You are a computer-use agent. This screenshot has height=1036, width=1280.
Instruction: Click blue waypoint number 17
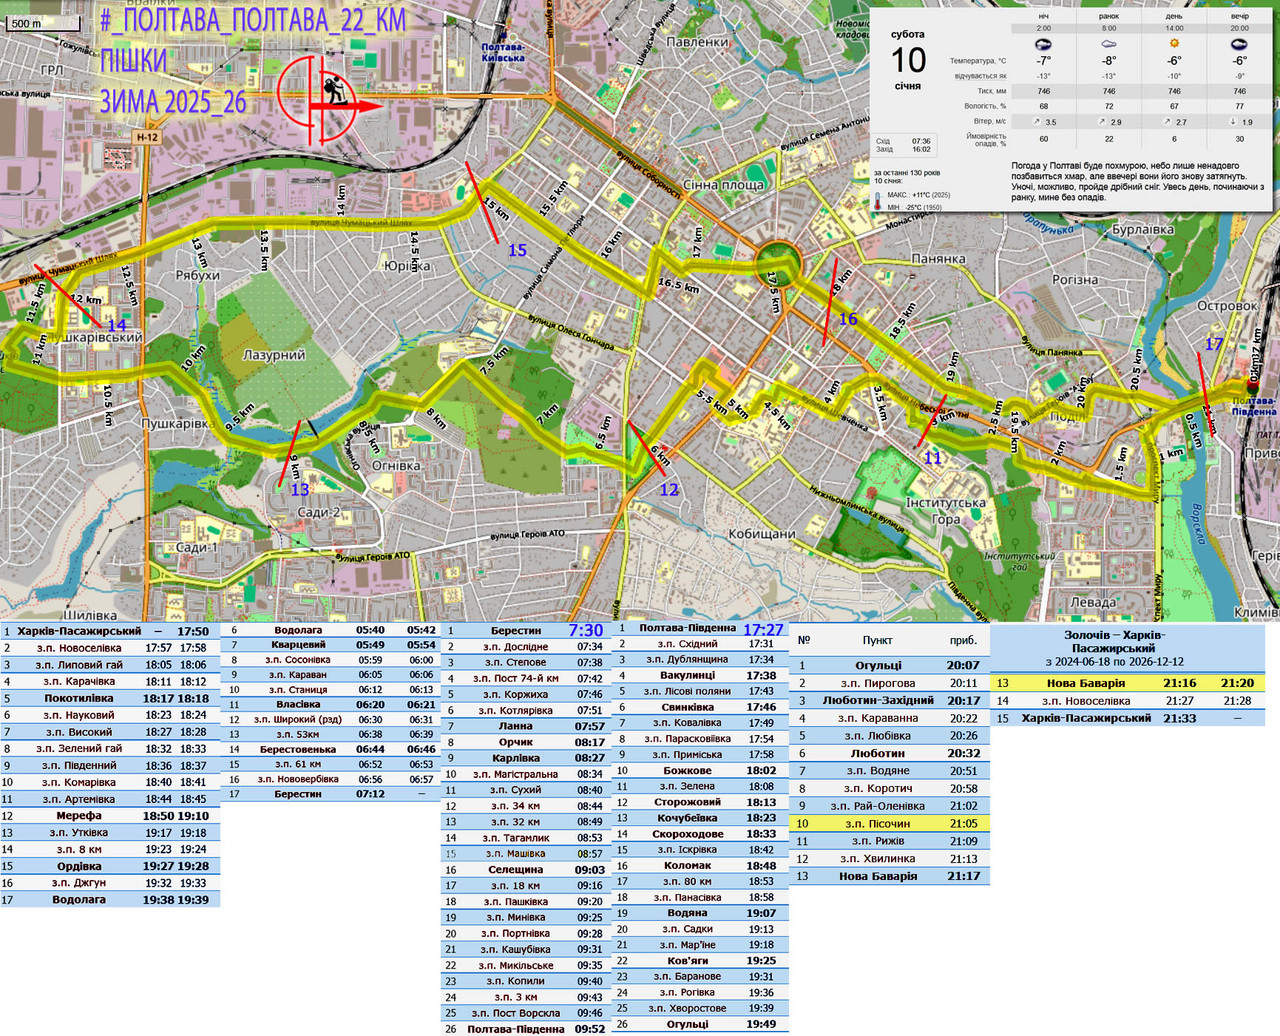point(1213,344)
